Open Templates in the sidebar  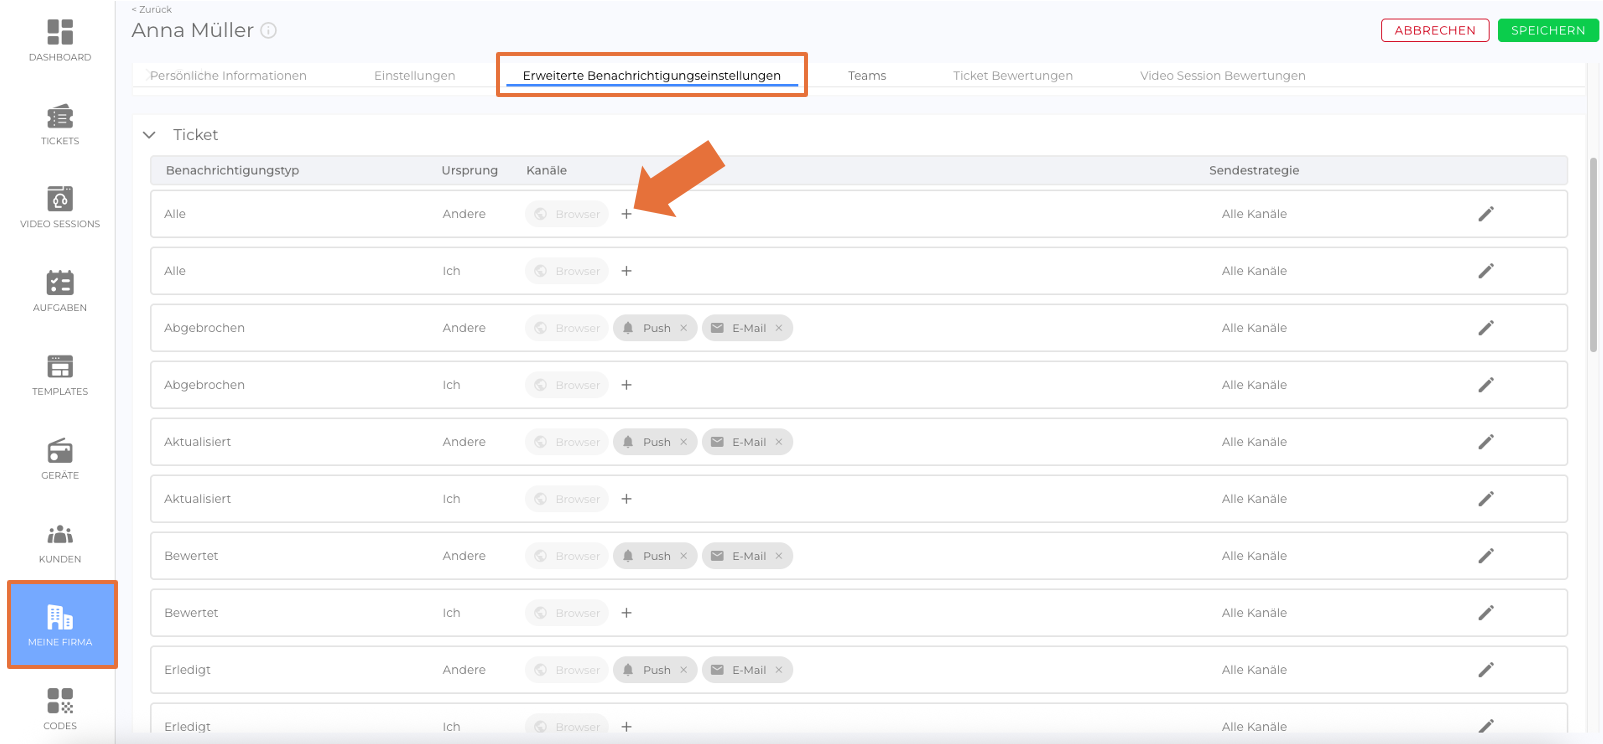[x=60, y=375]
